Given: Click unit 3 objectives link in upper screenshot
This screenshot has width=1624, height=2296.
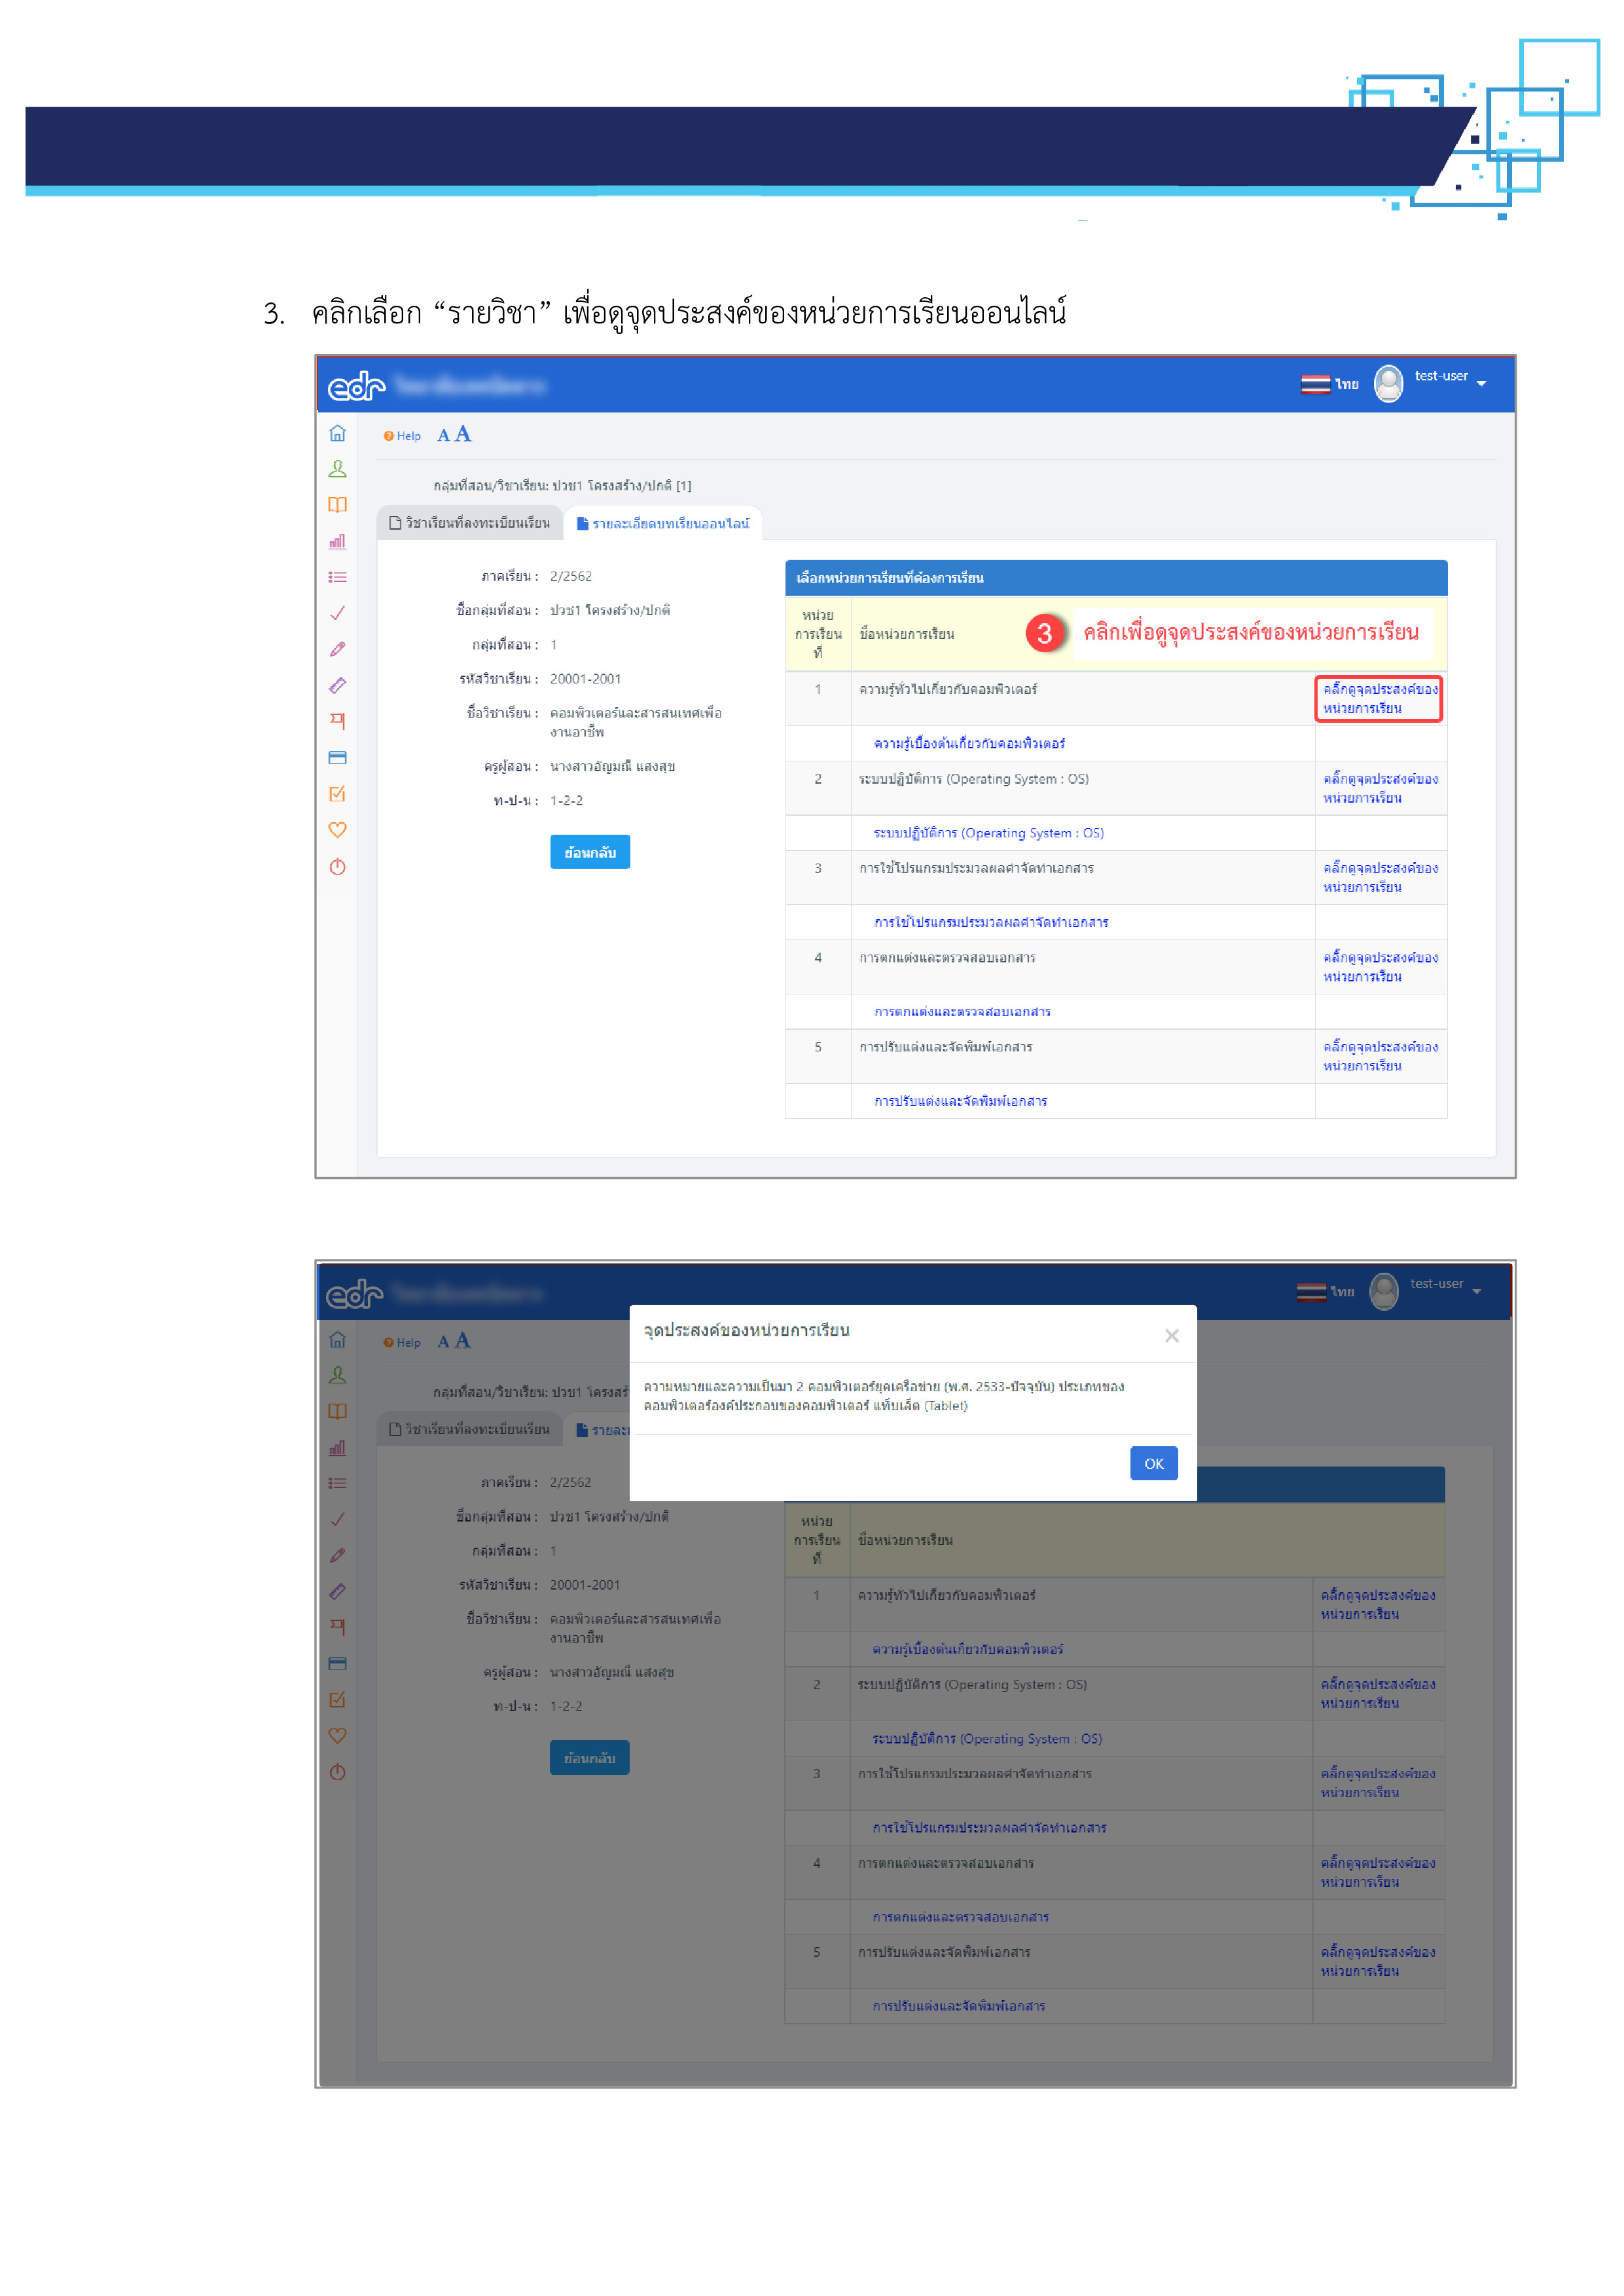Looking at the screenshot, I should tap(1380, 877).
